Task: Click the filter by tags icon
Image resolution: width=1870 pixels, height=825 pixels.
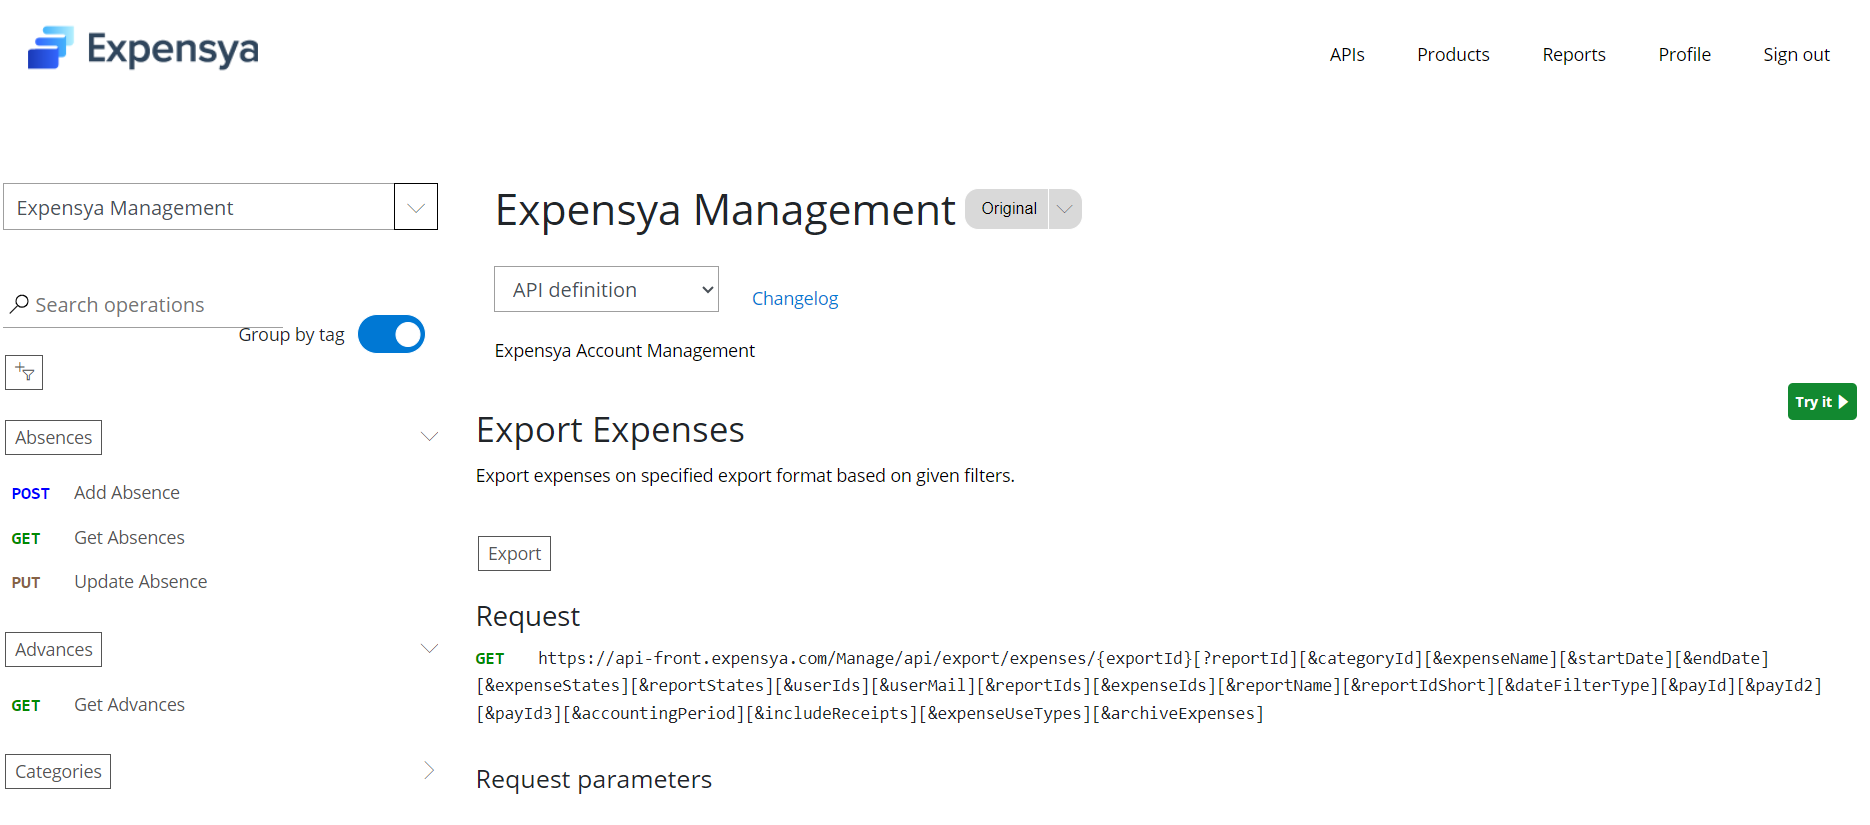Action: pos(24,373)
